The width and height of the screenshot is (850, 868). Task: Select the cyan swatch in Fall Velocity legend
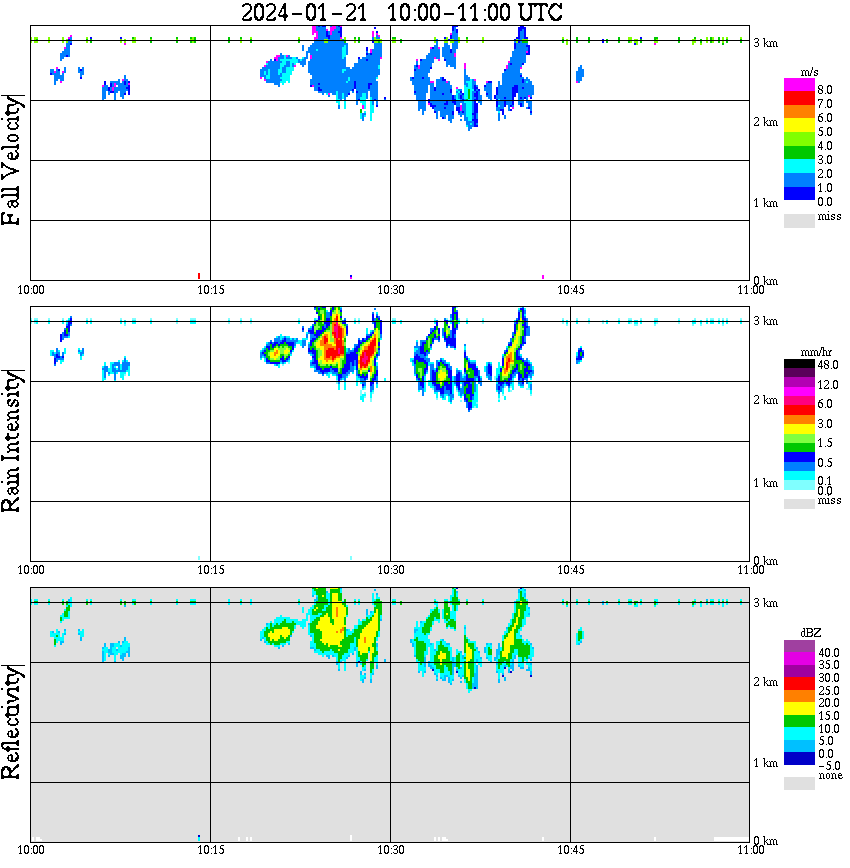pos(799,166)
